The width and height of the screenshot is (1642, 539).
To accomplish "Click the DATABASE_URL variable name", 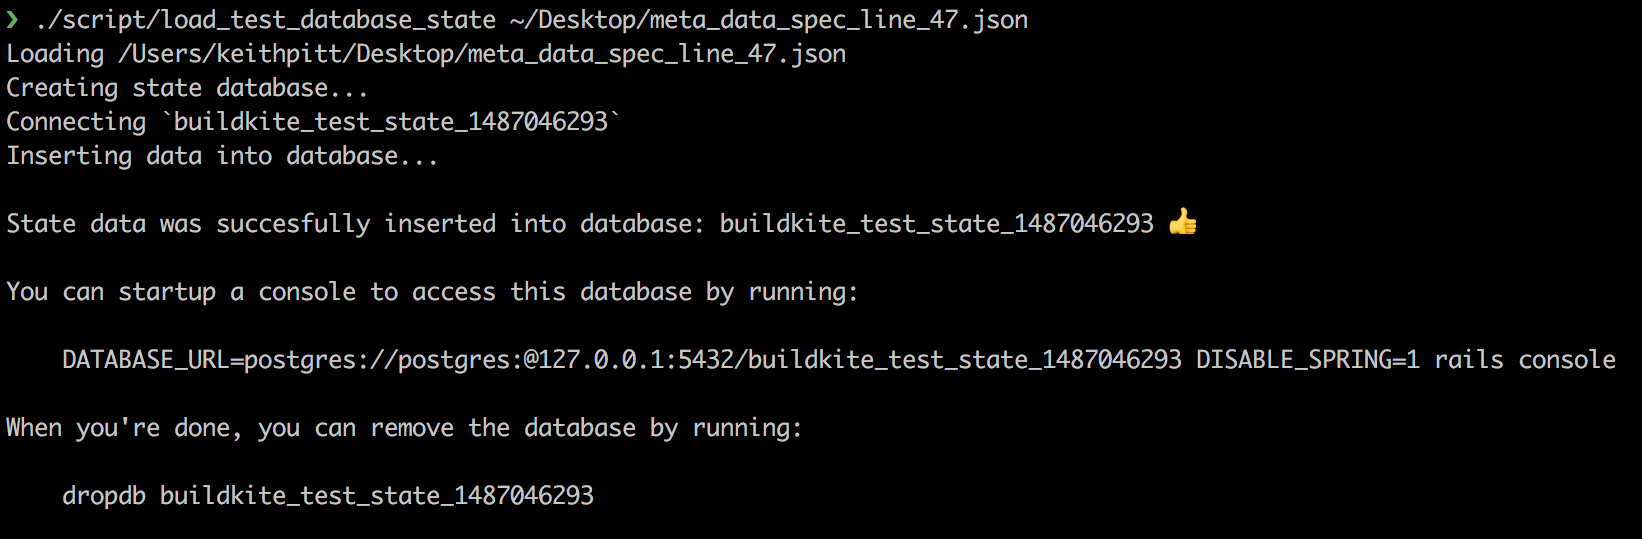I will tap(146, 360).
